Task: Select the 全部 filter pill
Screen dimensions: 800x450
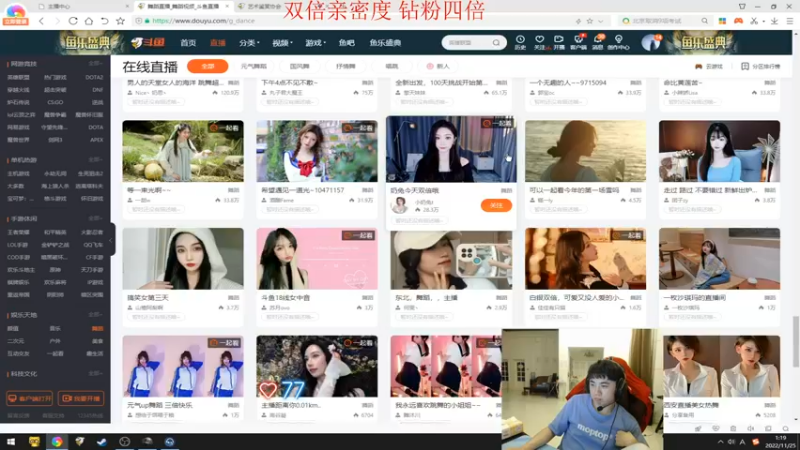Action: (208, 66)
